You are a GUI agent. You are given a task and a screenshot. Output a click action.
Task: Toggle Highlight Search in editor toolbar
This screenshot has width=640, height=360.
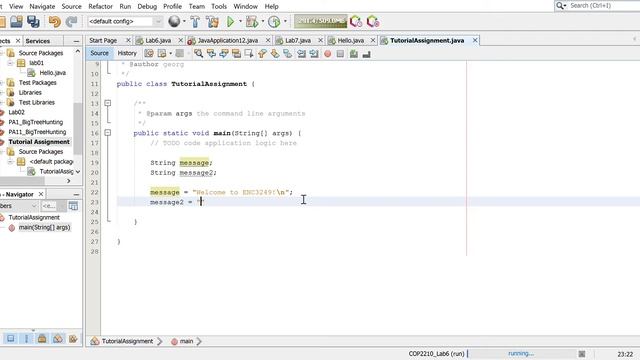point(236,54)
